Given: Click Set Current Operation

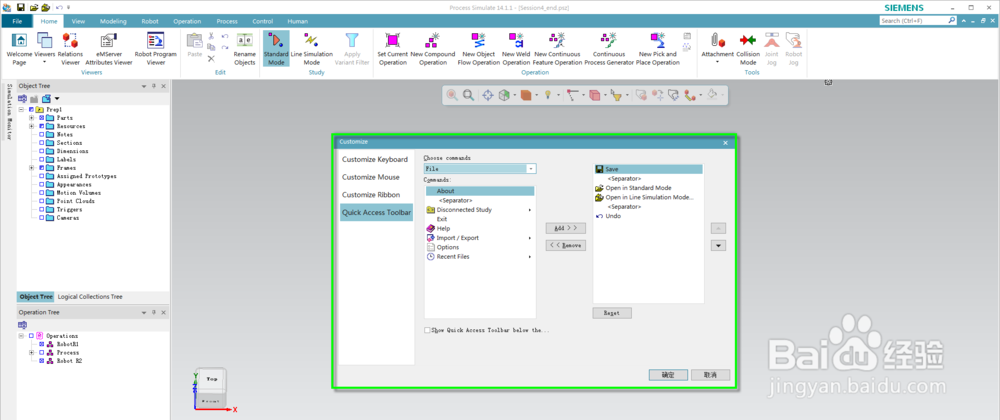Looking at the screenshot, I should point(392,48).
